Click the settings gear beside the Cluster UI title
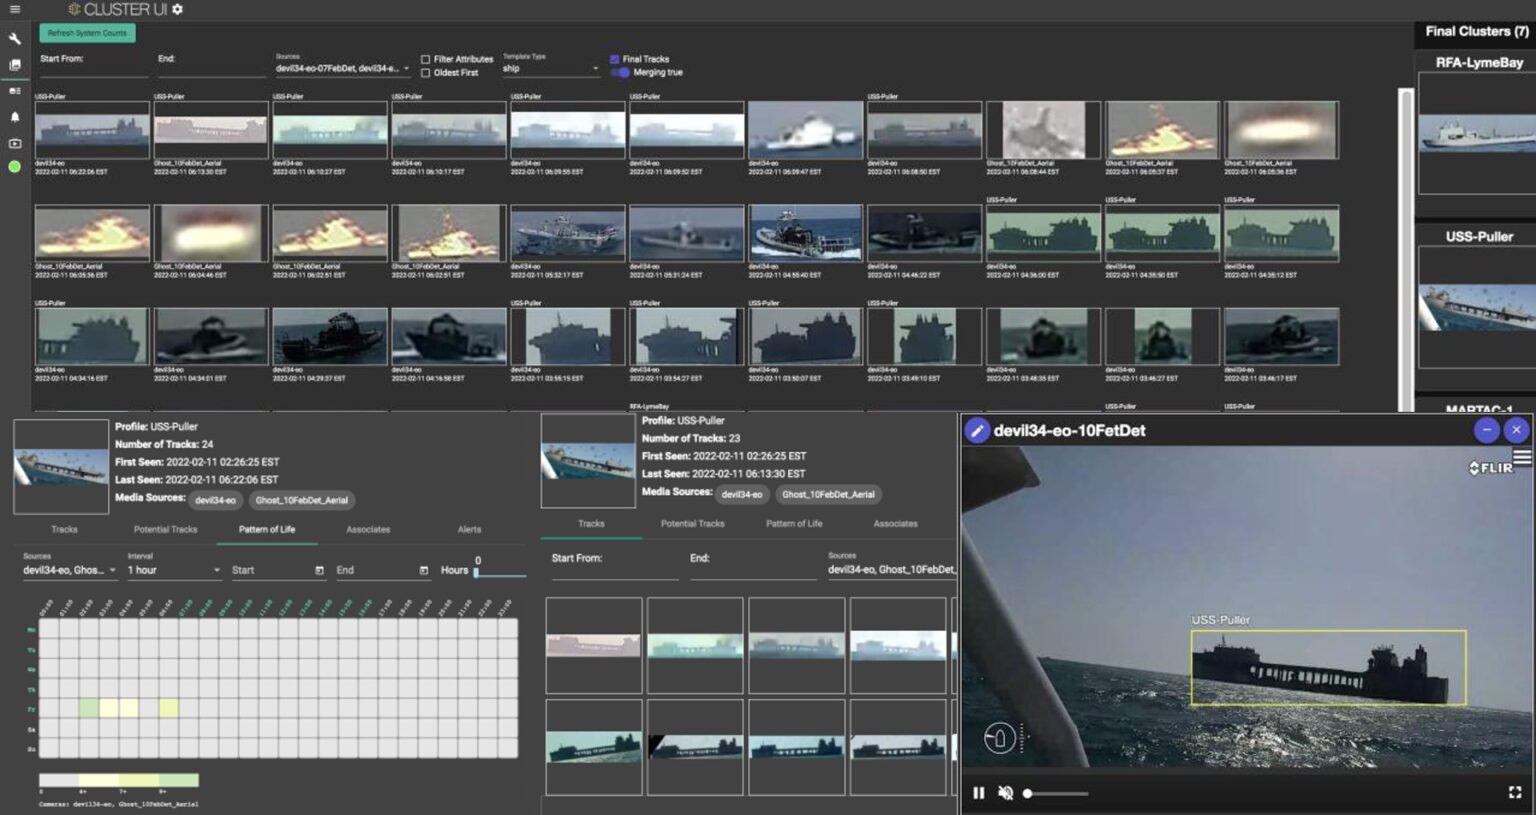The image size is (1536, 815). coord(178,9)
